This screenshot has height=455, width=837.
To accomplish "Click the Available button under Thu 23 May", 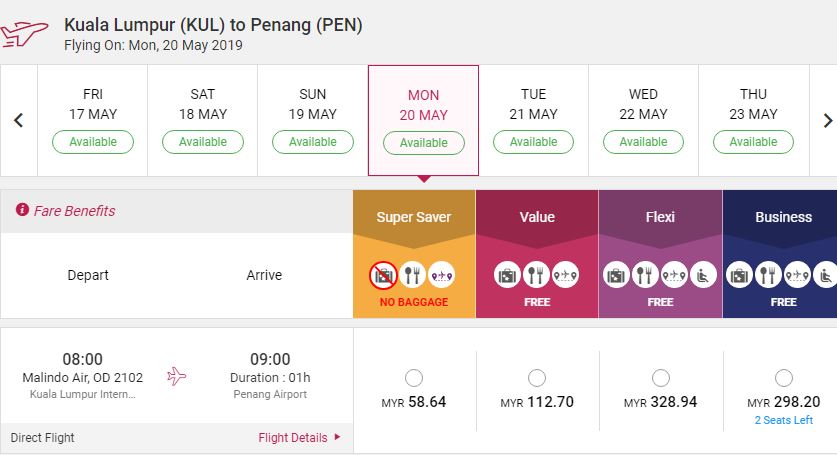I will (x=753, y=142).
